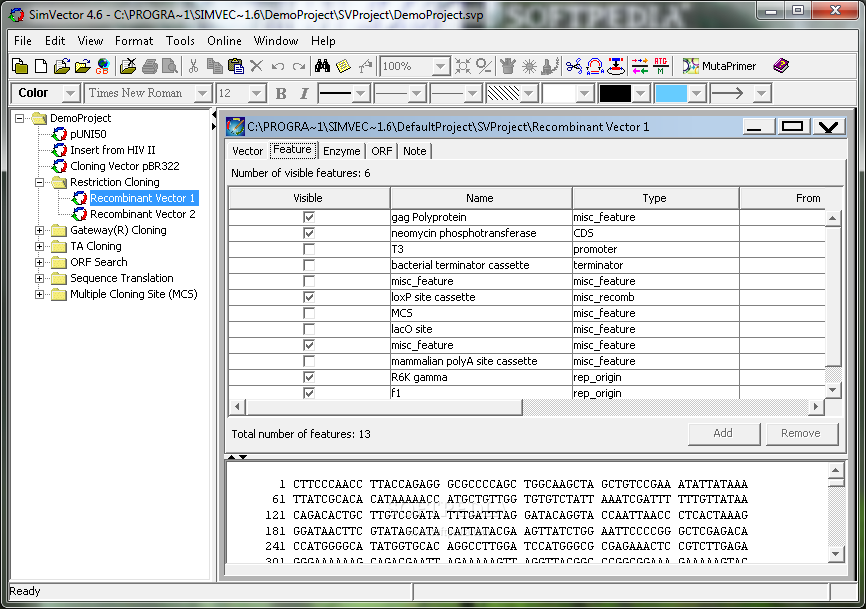Open the font size 12 dropdown

click(x=256, y=93)
